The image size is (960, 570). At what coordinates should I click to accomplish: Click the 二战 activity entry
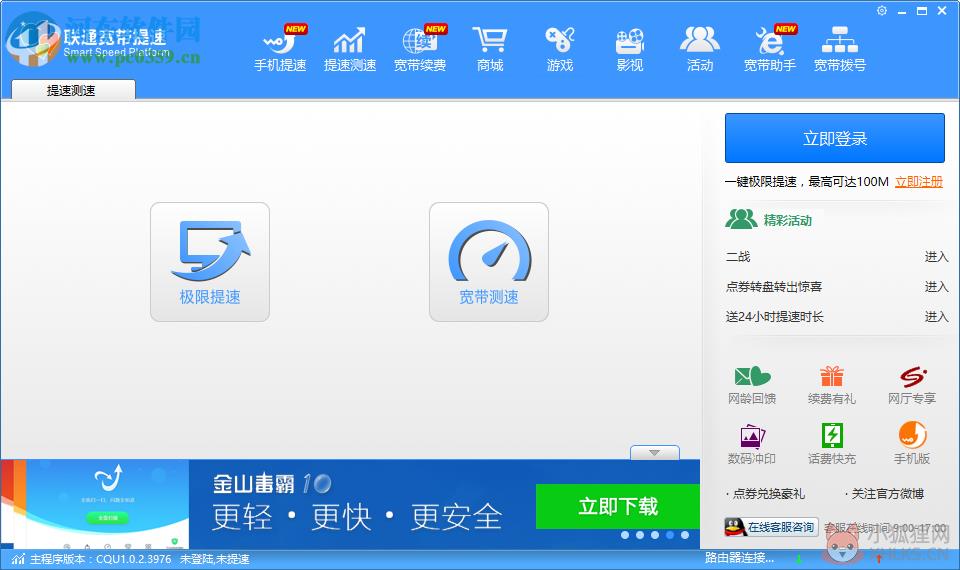coord(738,257)
